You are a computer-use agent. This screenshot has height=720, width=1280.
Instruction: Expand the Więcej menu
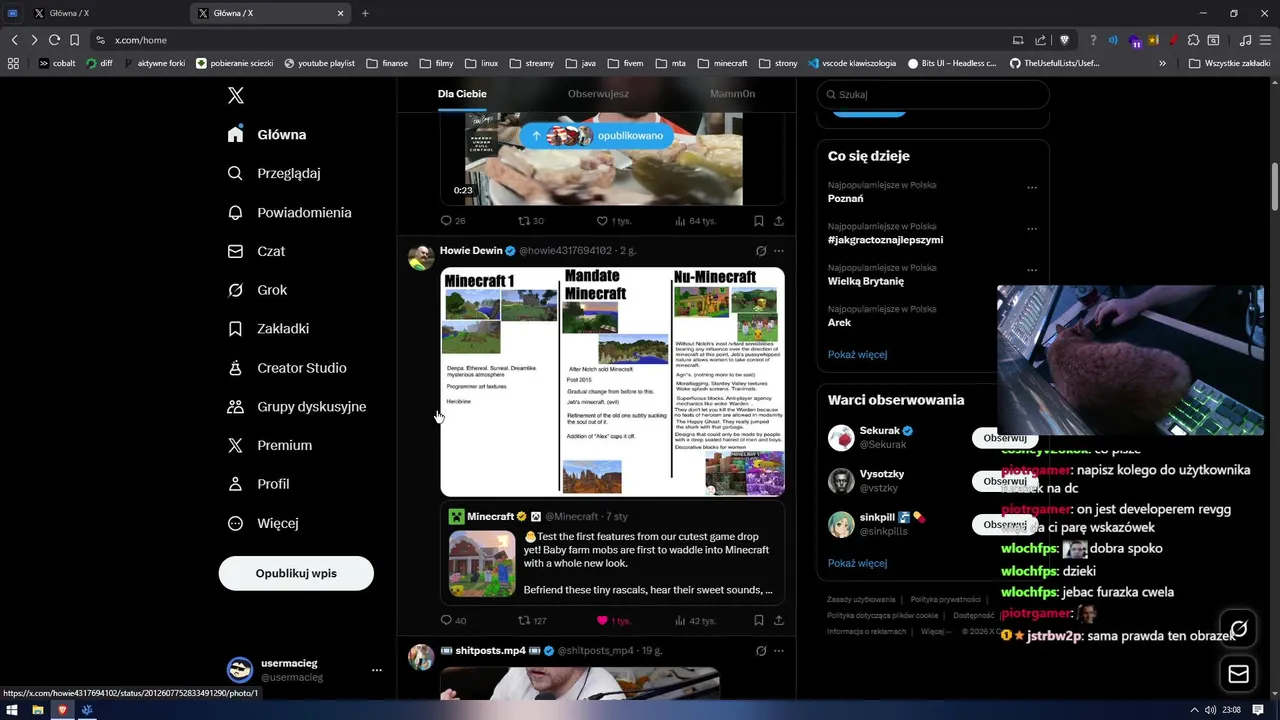263,523
